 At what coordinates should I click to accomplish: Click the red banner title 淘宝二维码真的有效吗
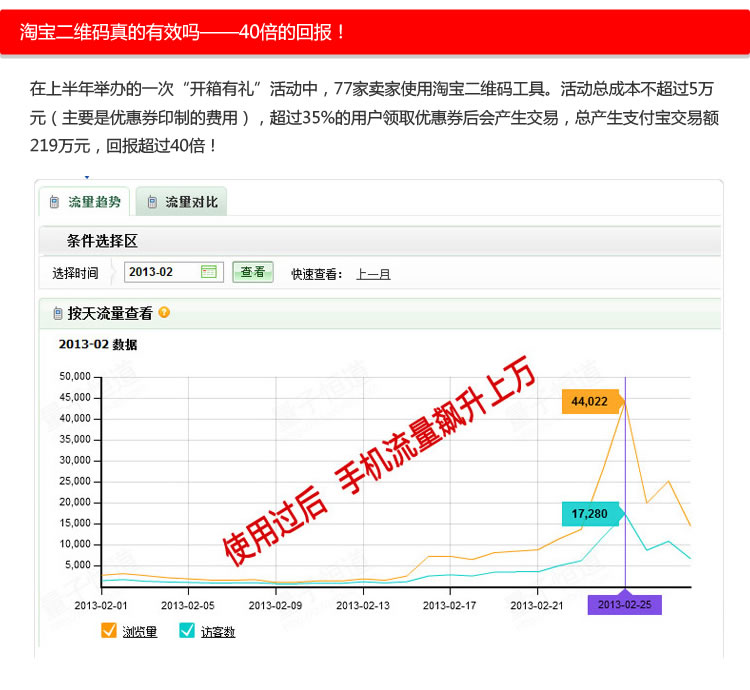pos(110,32)
